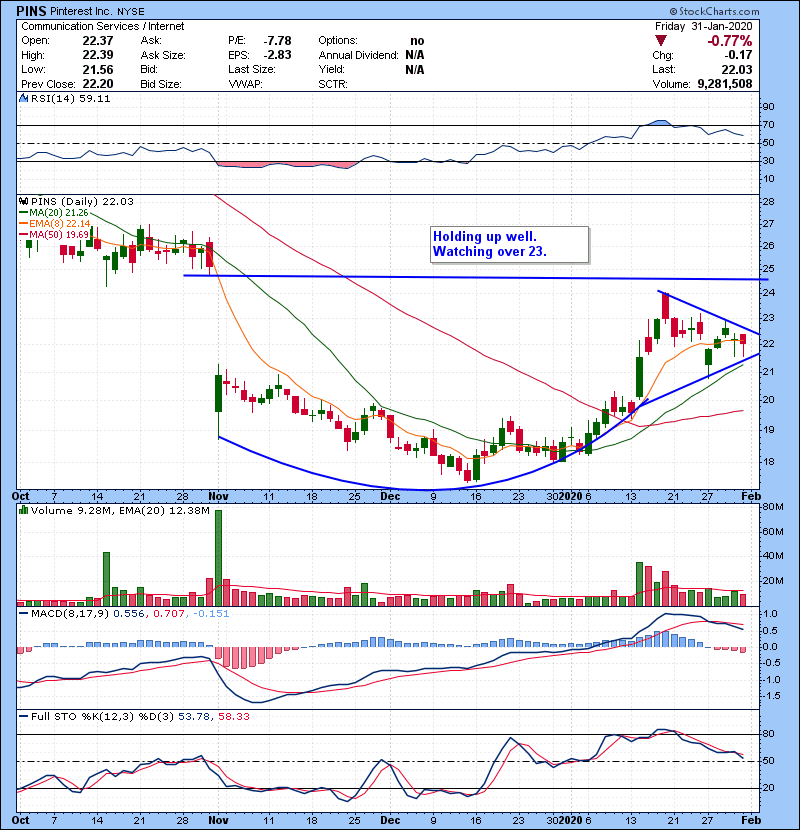The height and width of the screenshot is (830, 800).
Task: Click the MACD(8,17,9) indicator label
Action: pyautogui.click(x=70, y=614)
